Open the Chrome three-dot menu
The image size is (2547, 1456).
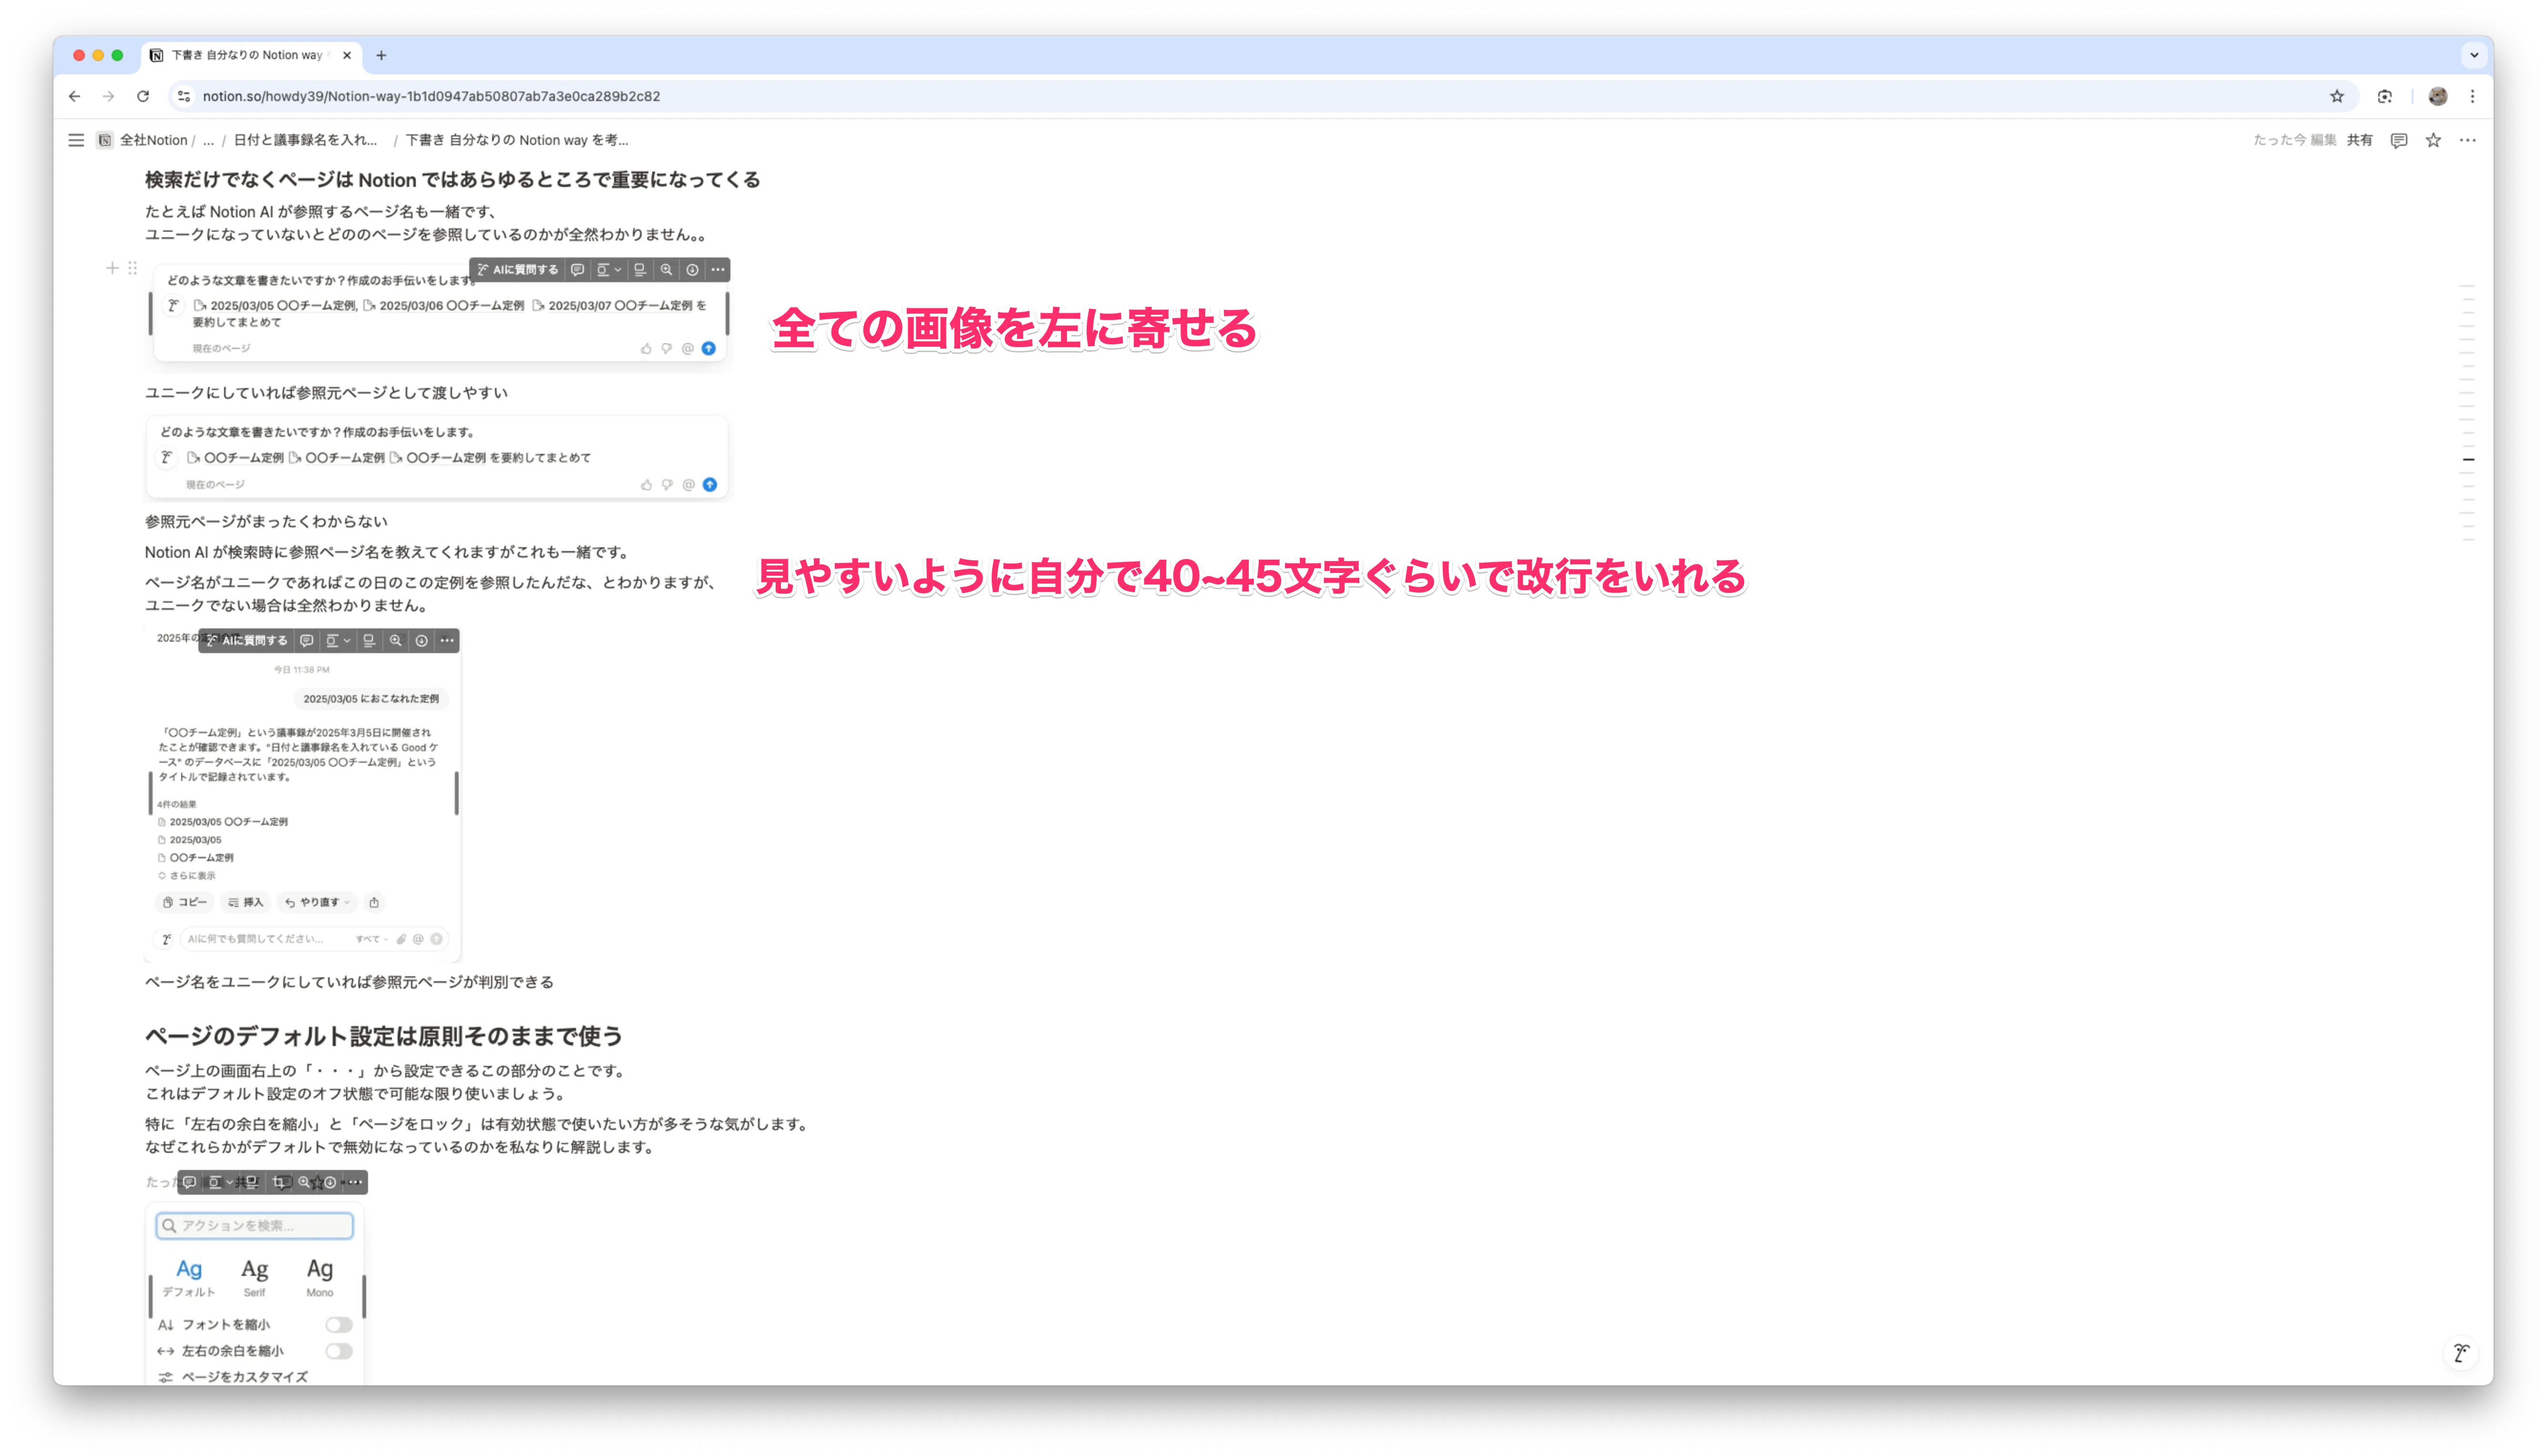2472,96
